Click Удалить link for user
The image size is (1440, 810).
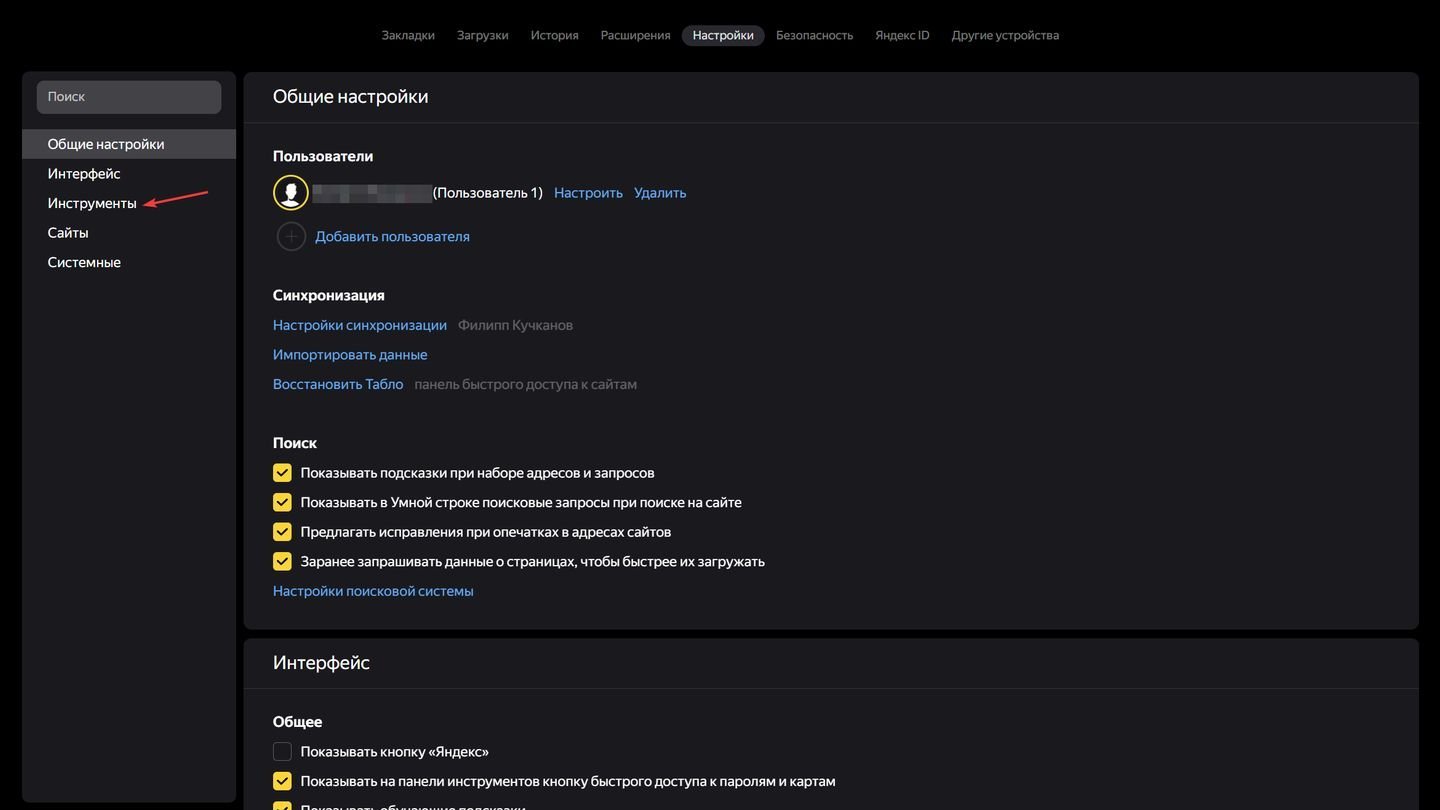[x=660, y=193]
